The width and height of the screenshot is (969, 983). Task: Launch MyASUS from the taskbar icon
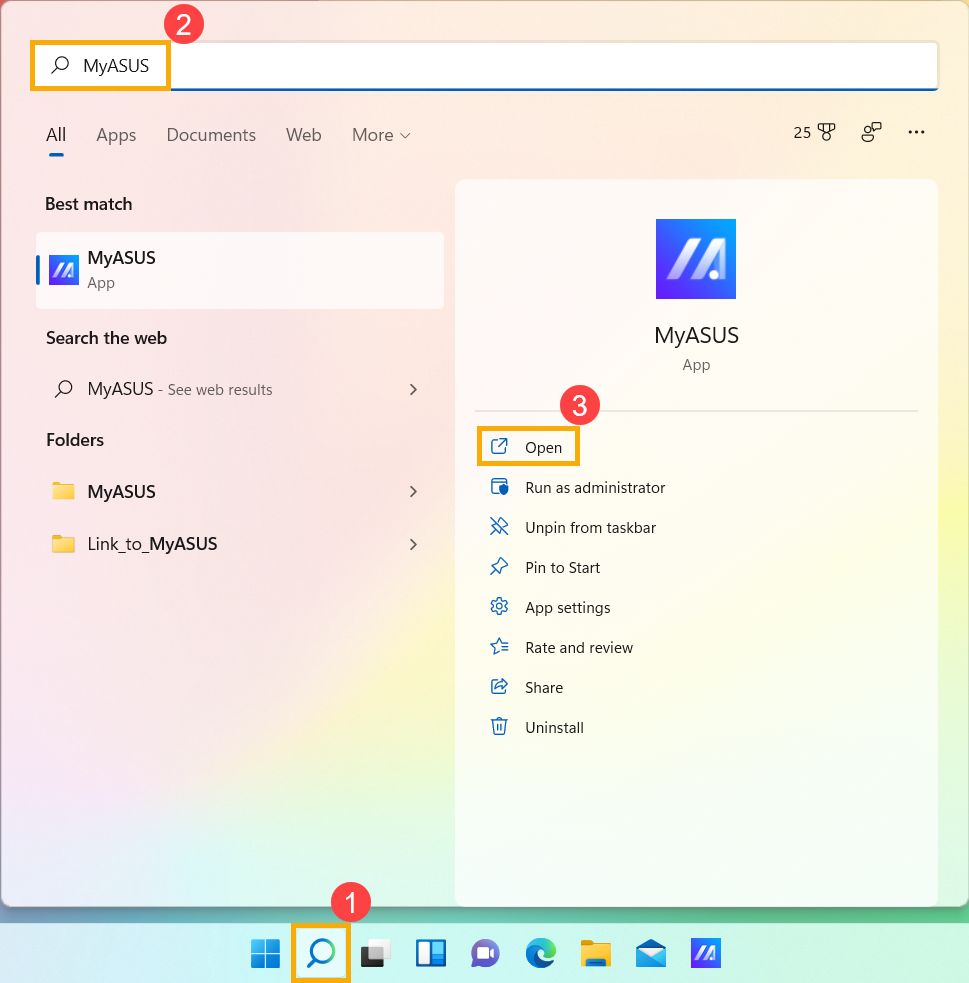(706, 954)
